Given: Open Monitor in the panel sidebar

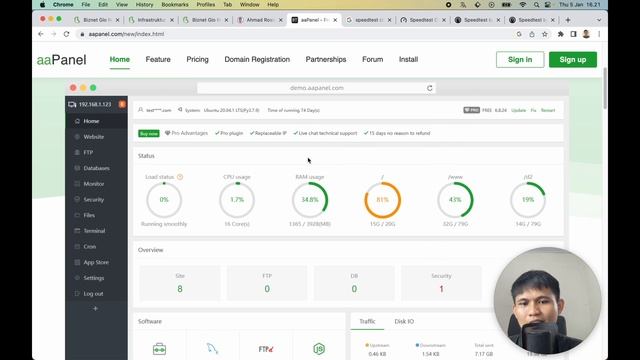Looking at the screenshot, I should [96, 184].
